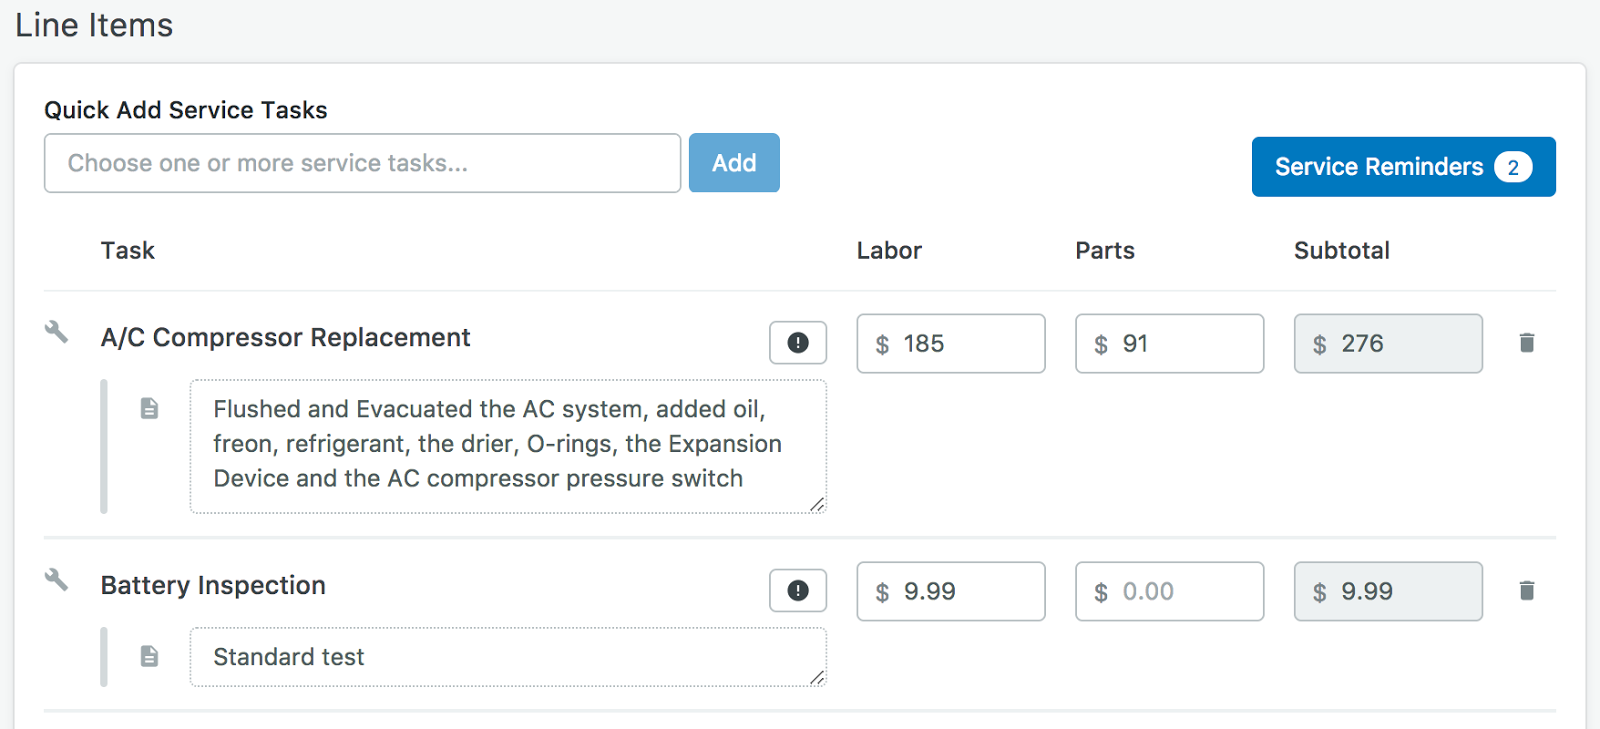1600x729 pixels.
Task: Click resize handle of Standard test textarea
Action: click(817, 678)
